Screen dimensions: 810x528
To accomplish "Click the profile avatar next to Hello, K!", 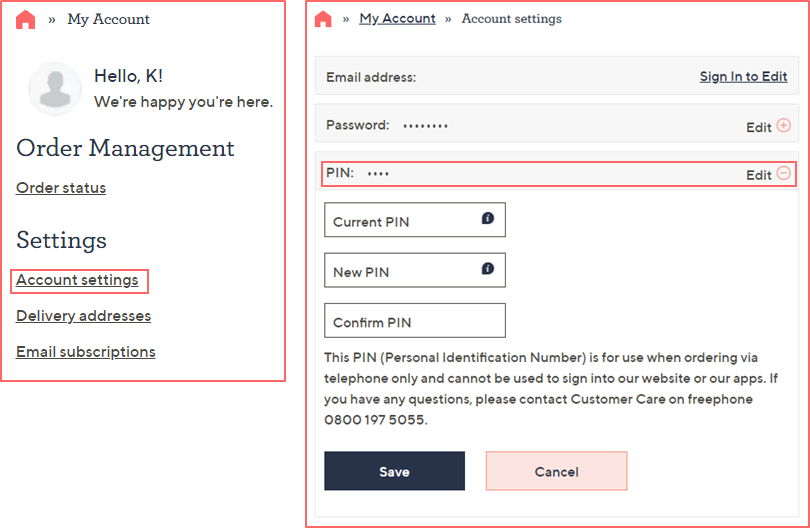I will click(55, 89).
